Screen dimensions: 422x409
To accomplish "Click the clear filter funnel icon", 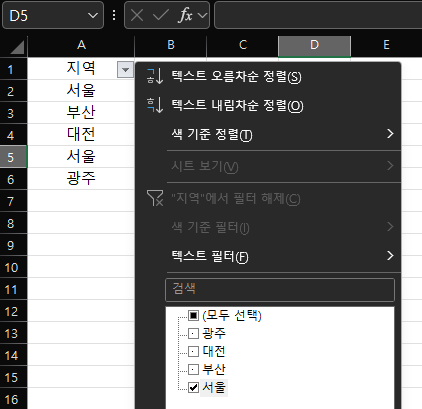I will coord(155,198).
